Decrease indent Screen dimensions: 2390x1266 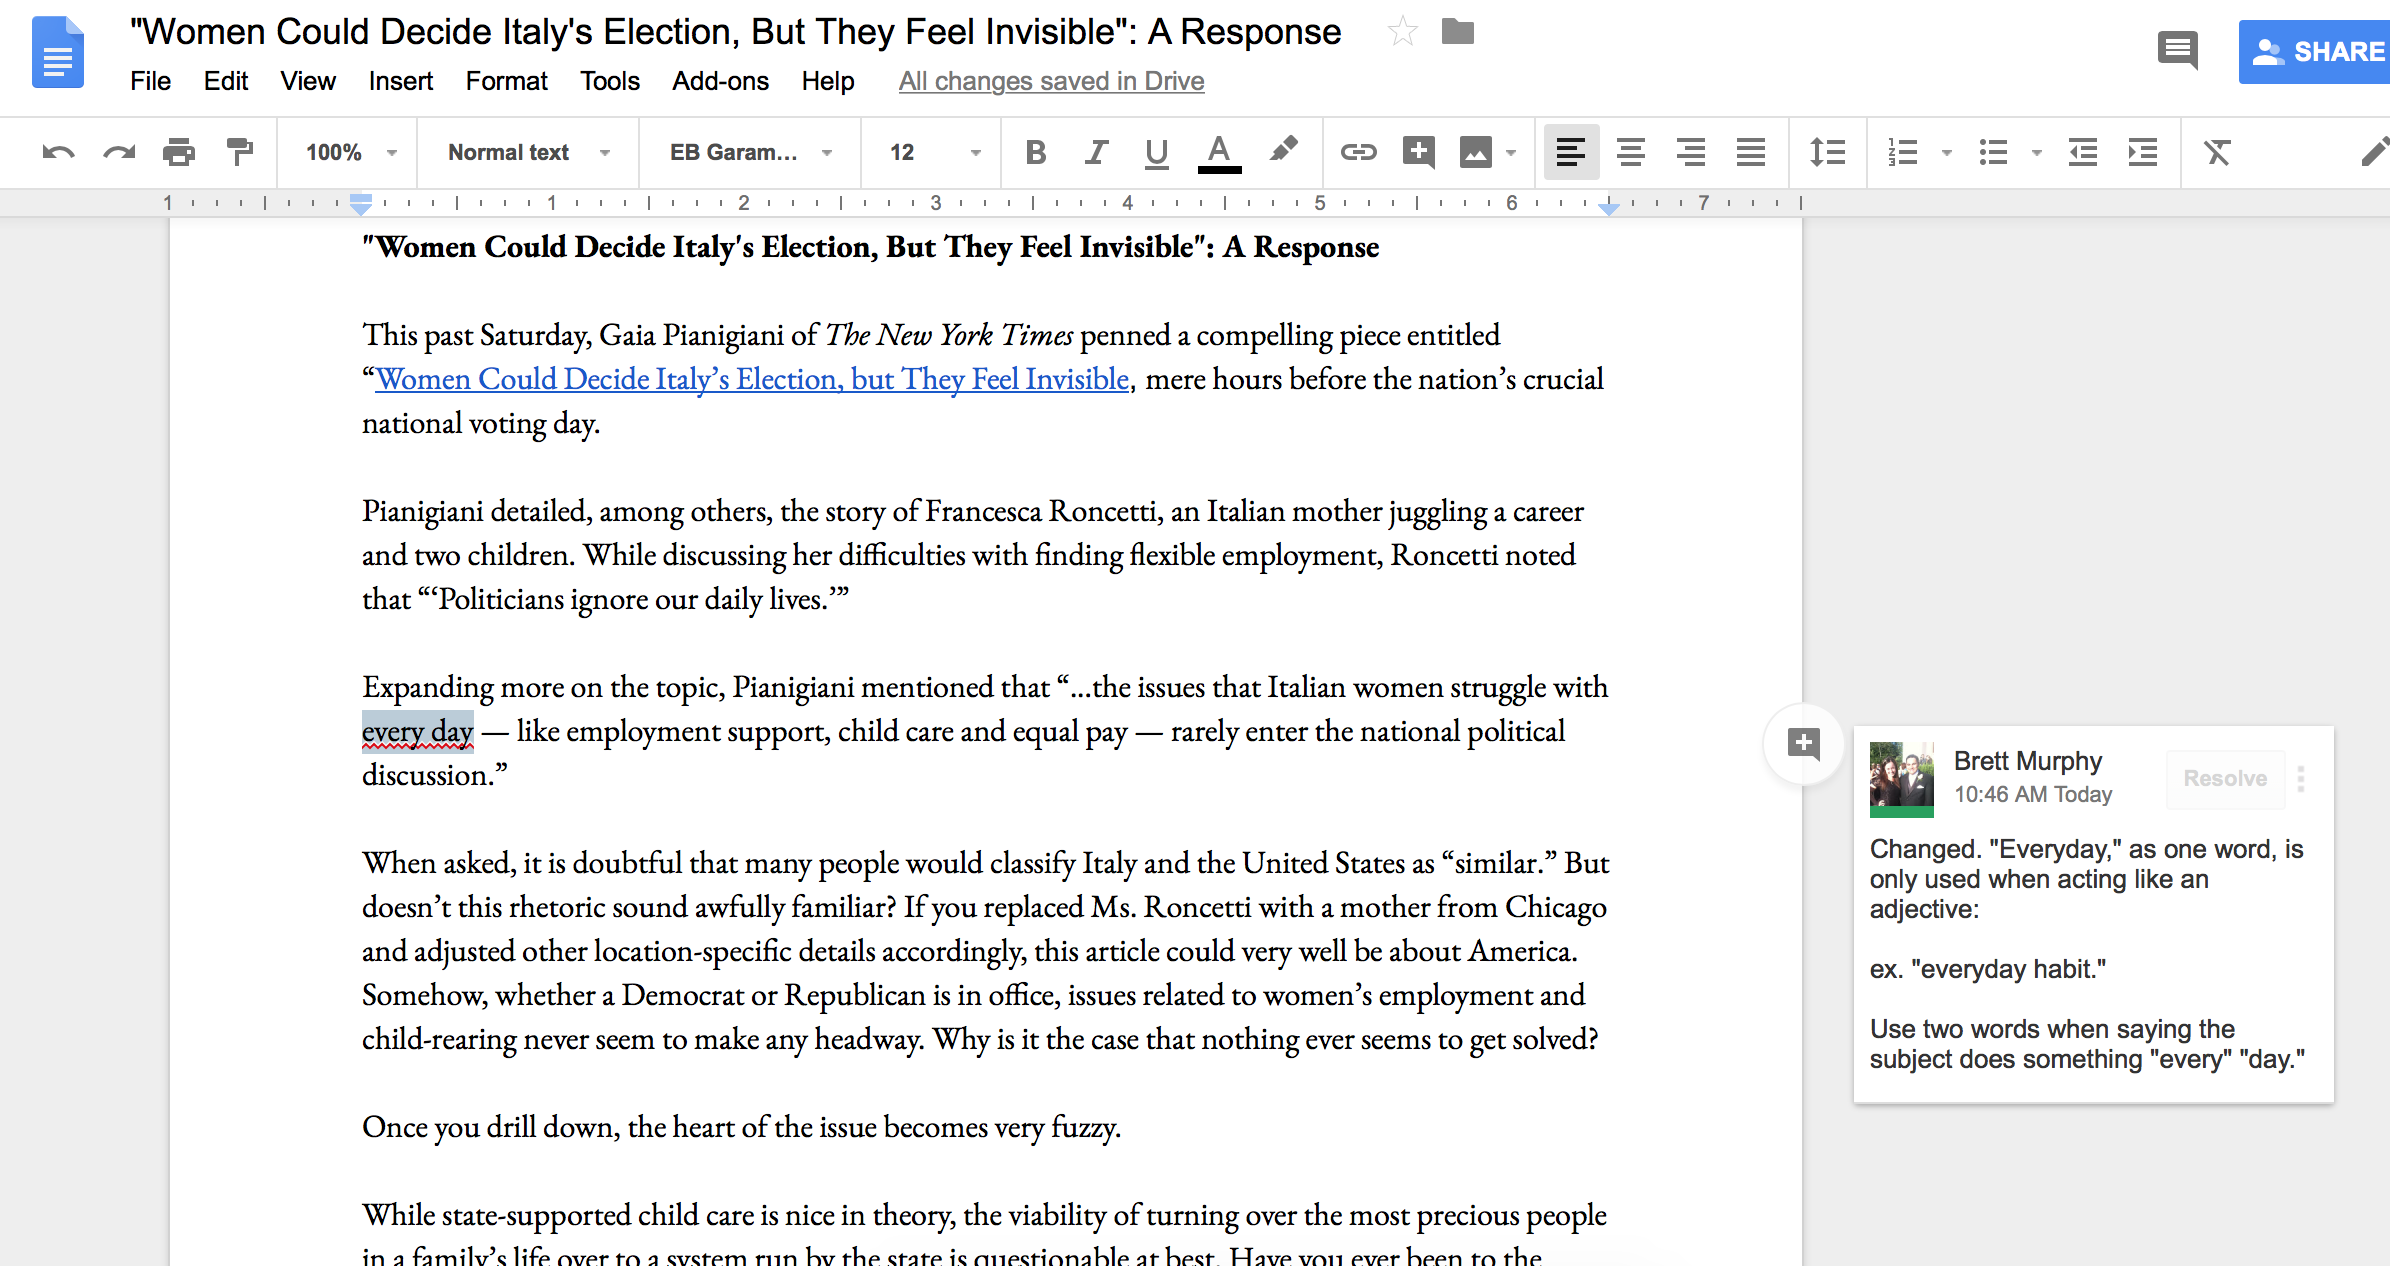(x=2083, y=152)
